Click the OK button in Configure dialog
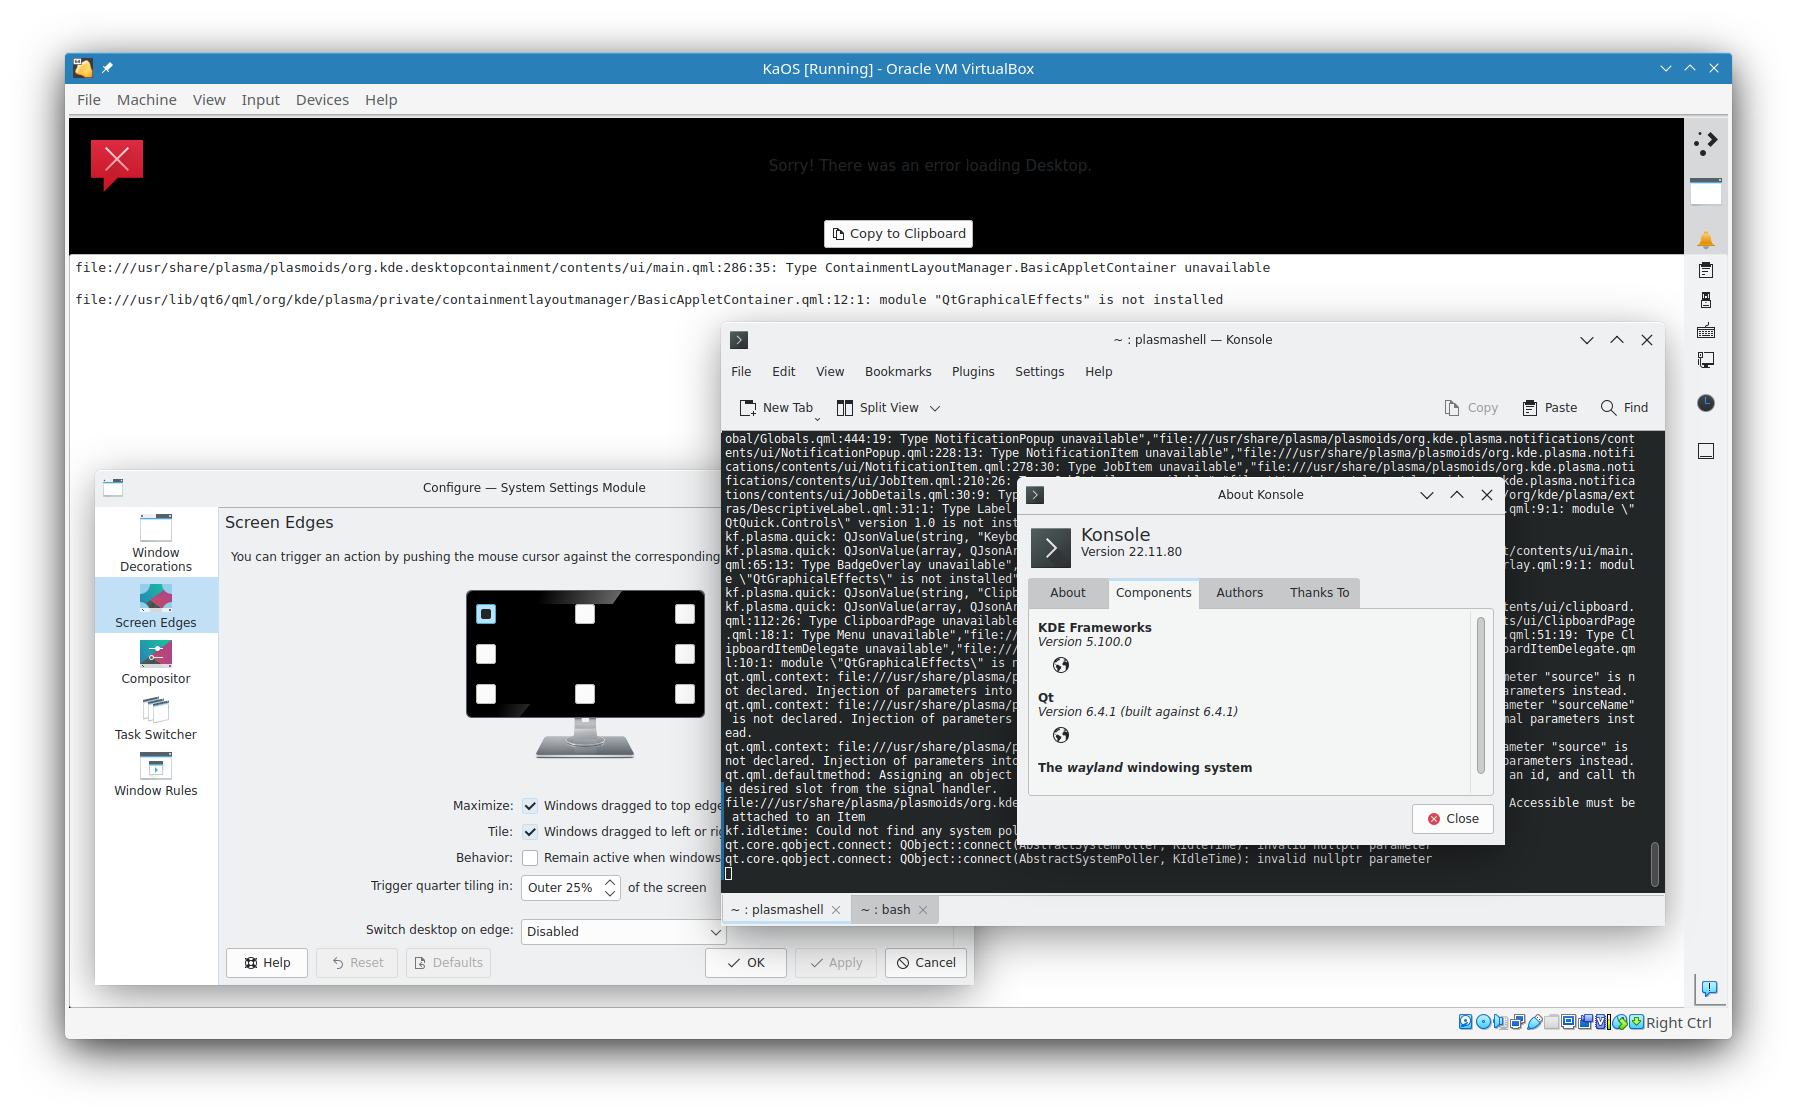Viewport: 1797px width, 1116px height. click(746, 963)
